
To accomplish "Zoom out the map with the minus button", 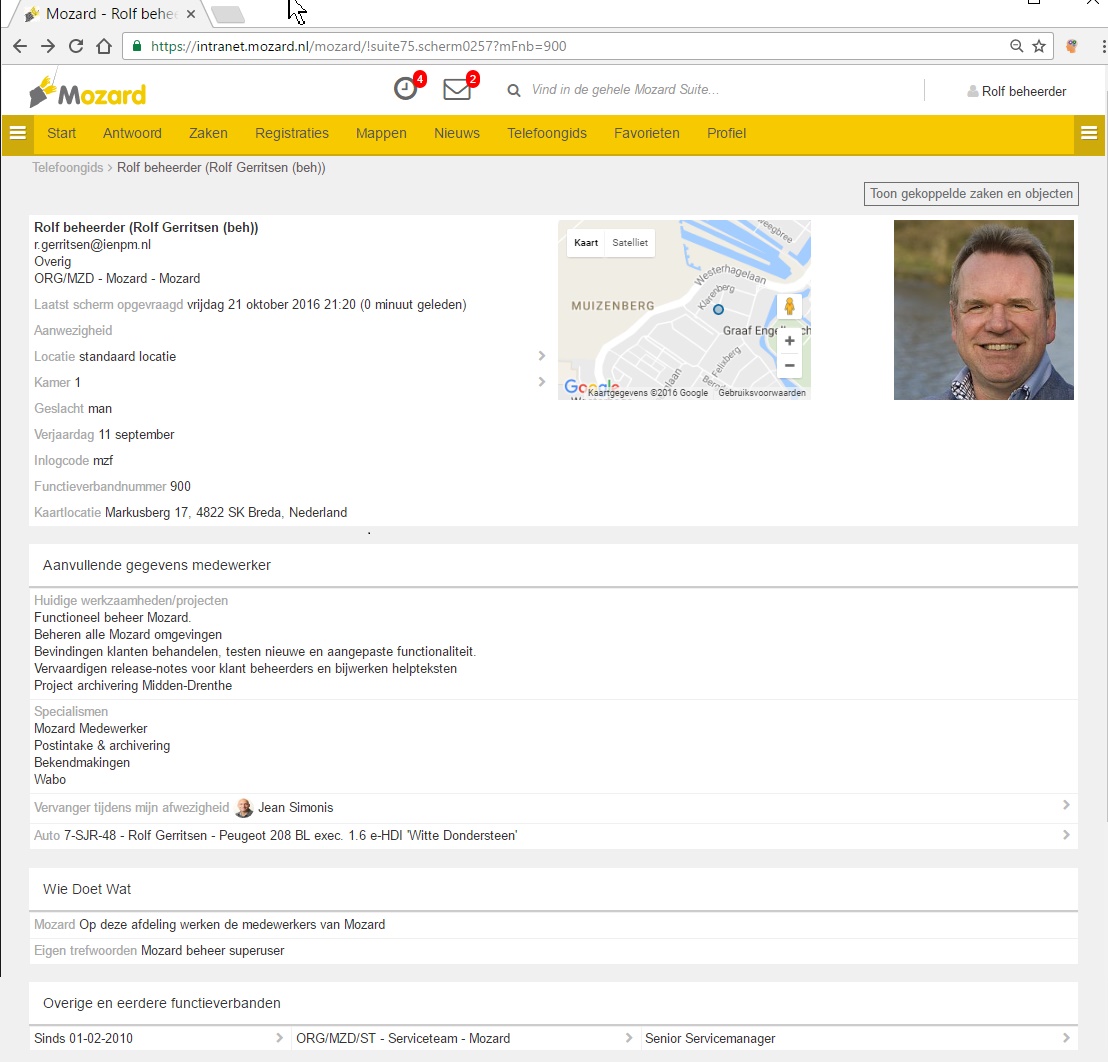I will (789, 365).
